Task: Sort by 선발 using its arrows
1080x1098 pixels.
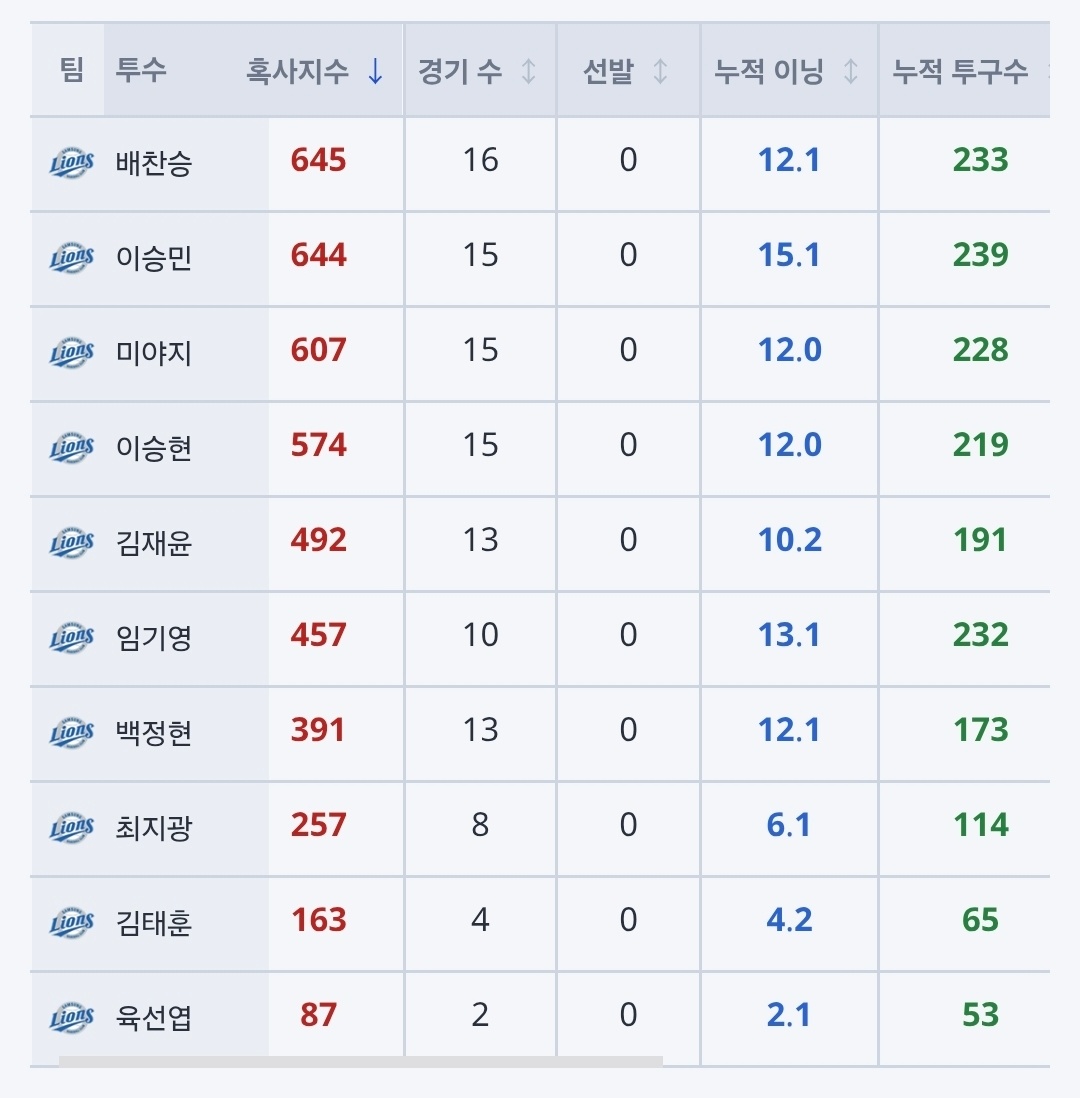Action: 660,71
